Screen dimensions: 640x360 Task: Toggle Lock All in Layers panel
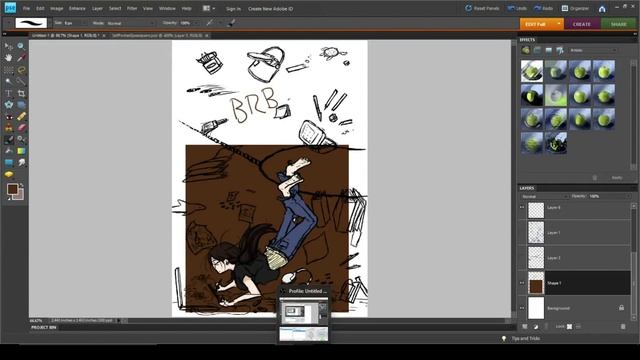click(578, 327)
